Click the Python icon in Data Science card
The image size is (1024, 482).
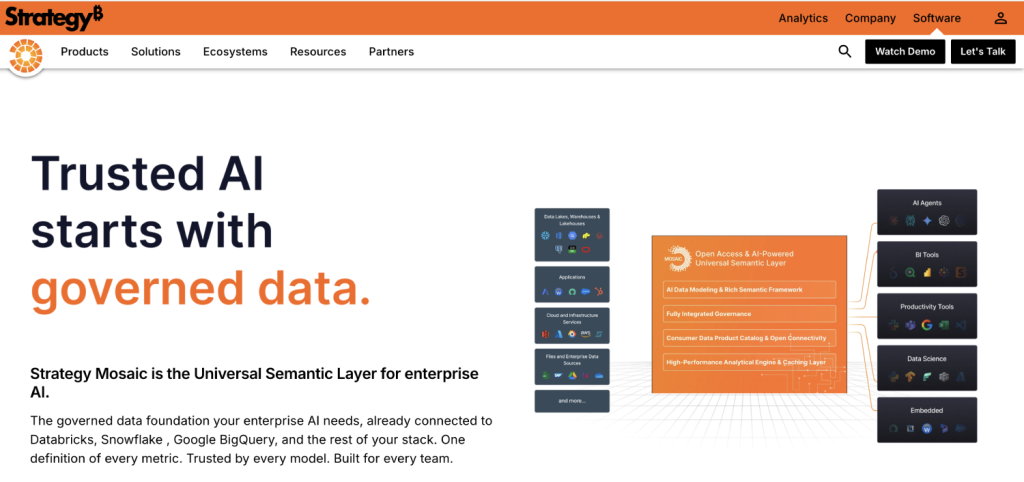click(893, 376)
